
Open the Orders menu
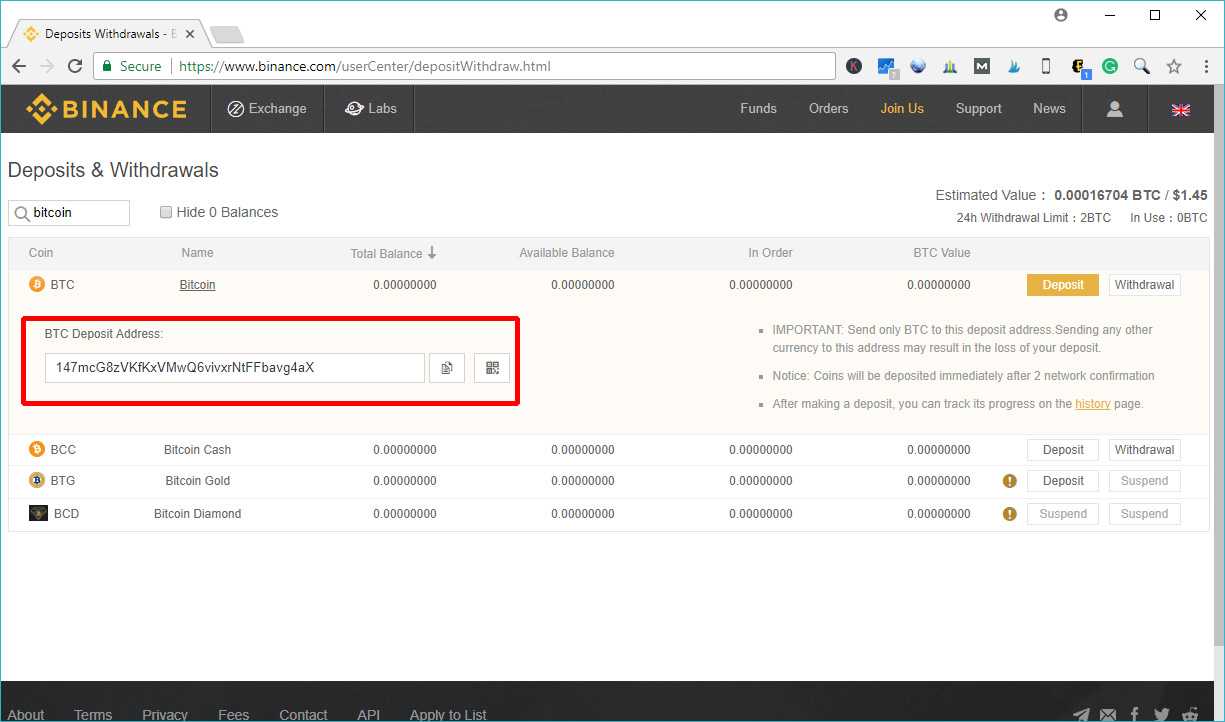828,109
